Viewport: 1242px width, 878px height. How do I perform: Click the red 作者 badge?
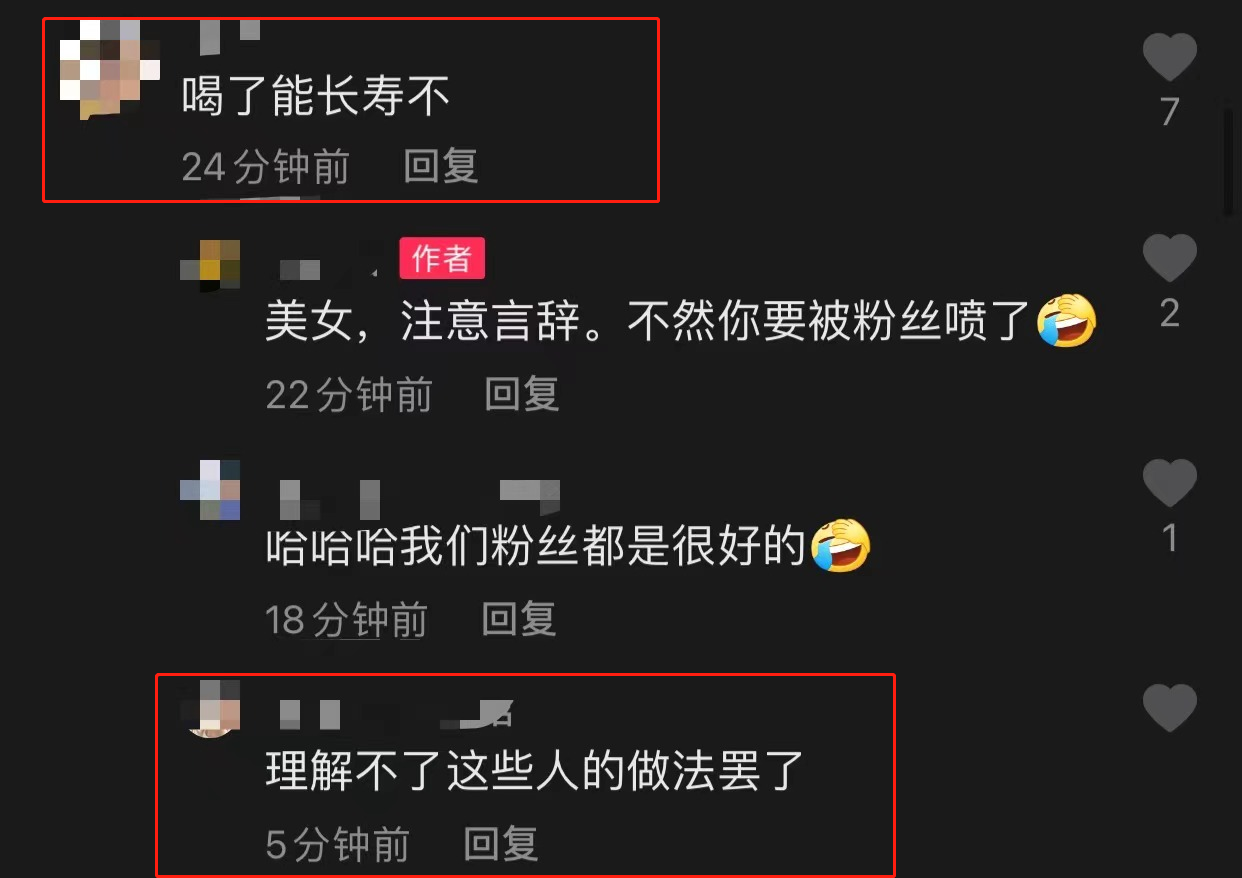coord(442,258)
